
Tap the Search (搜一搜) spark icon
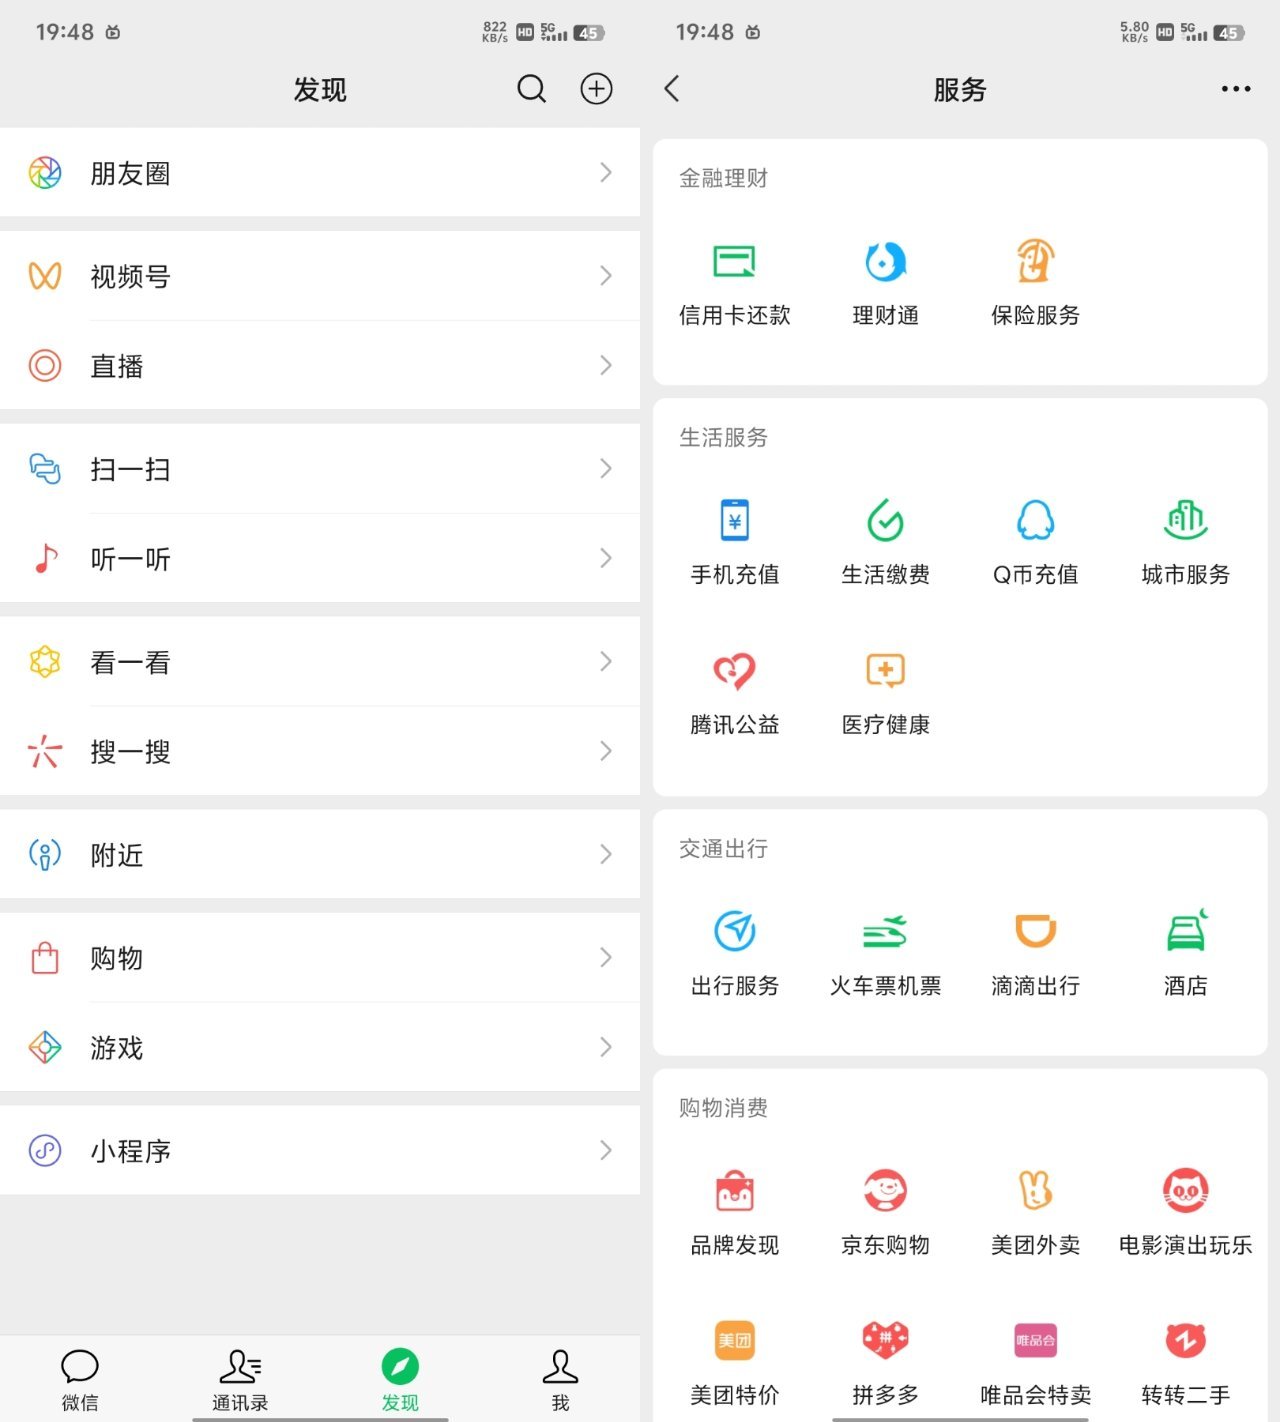pyautogui.click(x=45, y=751)
